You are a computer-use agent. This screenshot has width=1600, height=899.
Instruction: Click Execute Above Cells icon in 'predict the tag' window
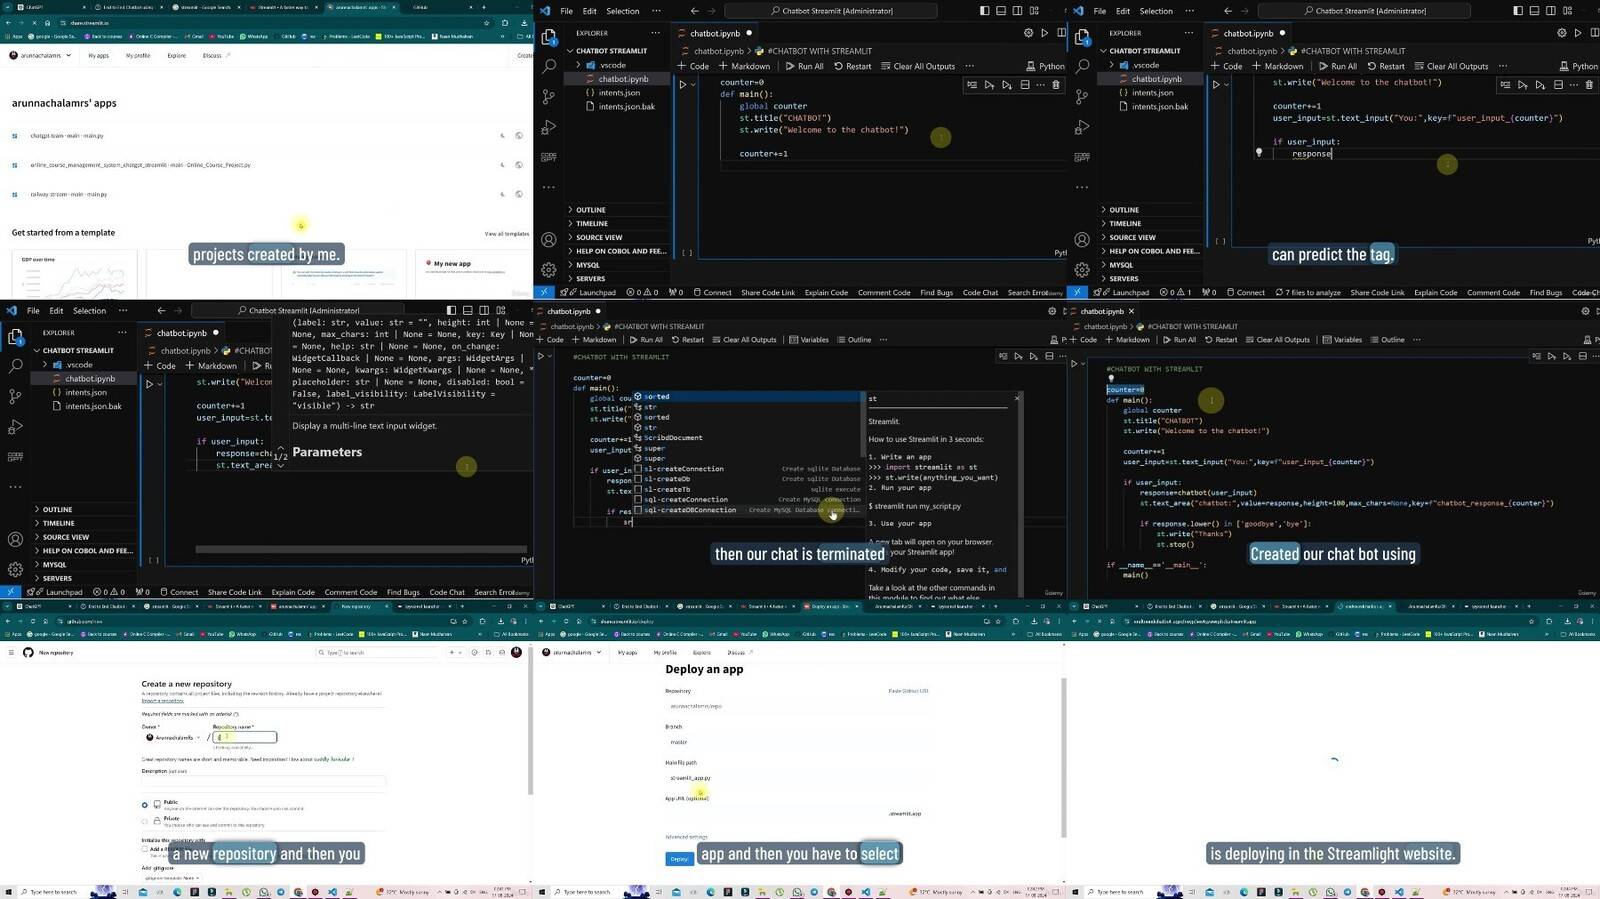[x=1522, y=85]
